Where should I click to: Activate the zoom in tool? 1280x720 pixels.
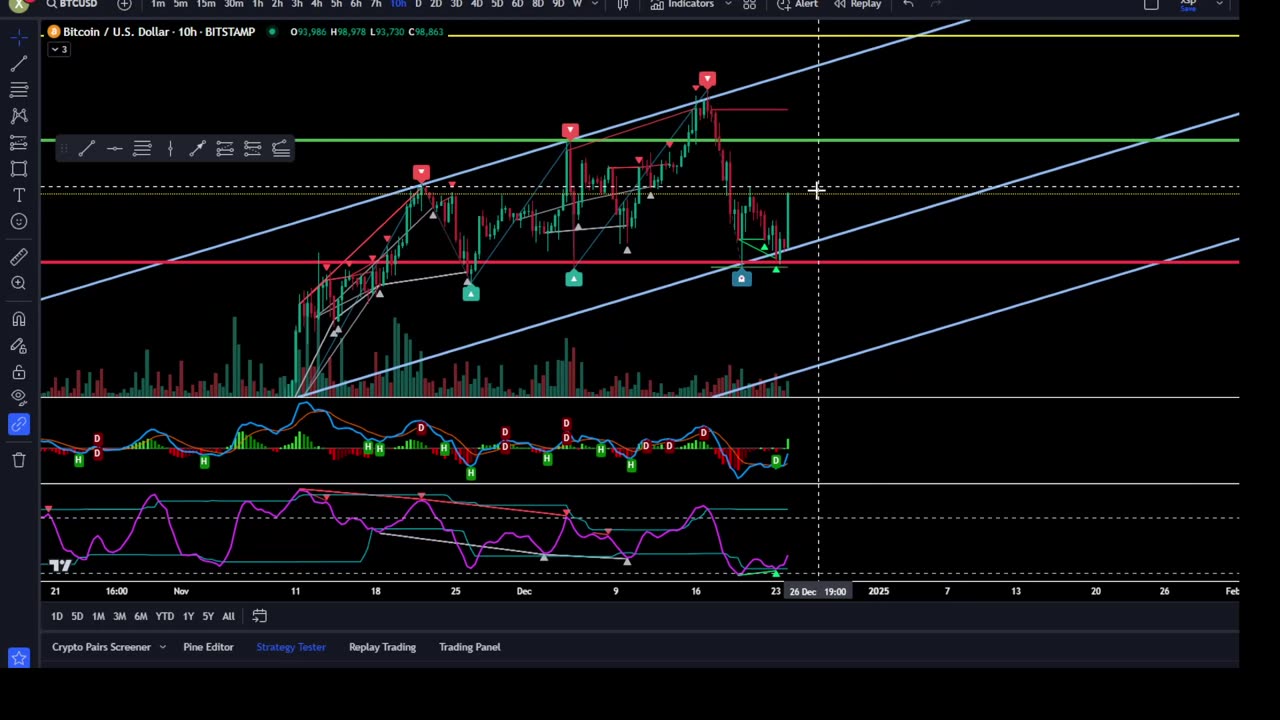(x=19, y=283)
